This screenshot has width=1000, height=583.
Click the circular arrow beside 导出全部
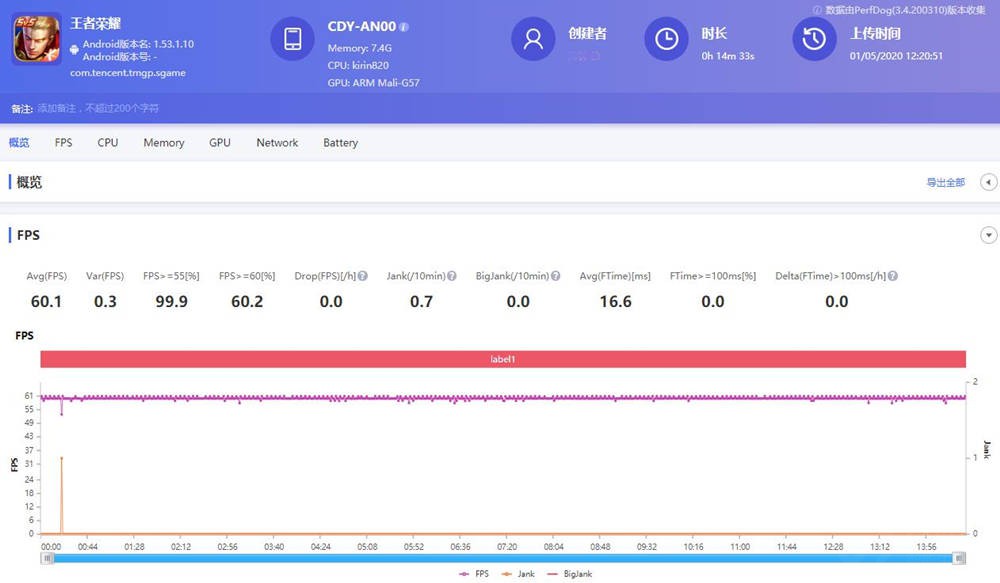point(988,182)
